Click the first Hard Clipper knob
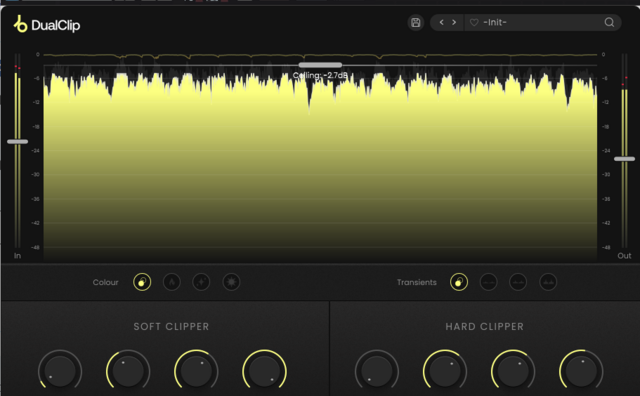Image resolution: width=640 pixels, height=396 pixels. click(377, 371)
